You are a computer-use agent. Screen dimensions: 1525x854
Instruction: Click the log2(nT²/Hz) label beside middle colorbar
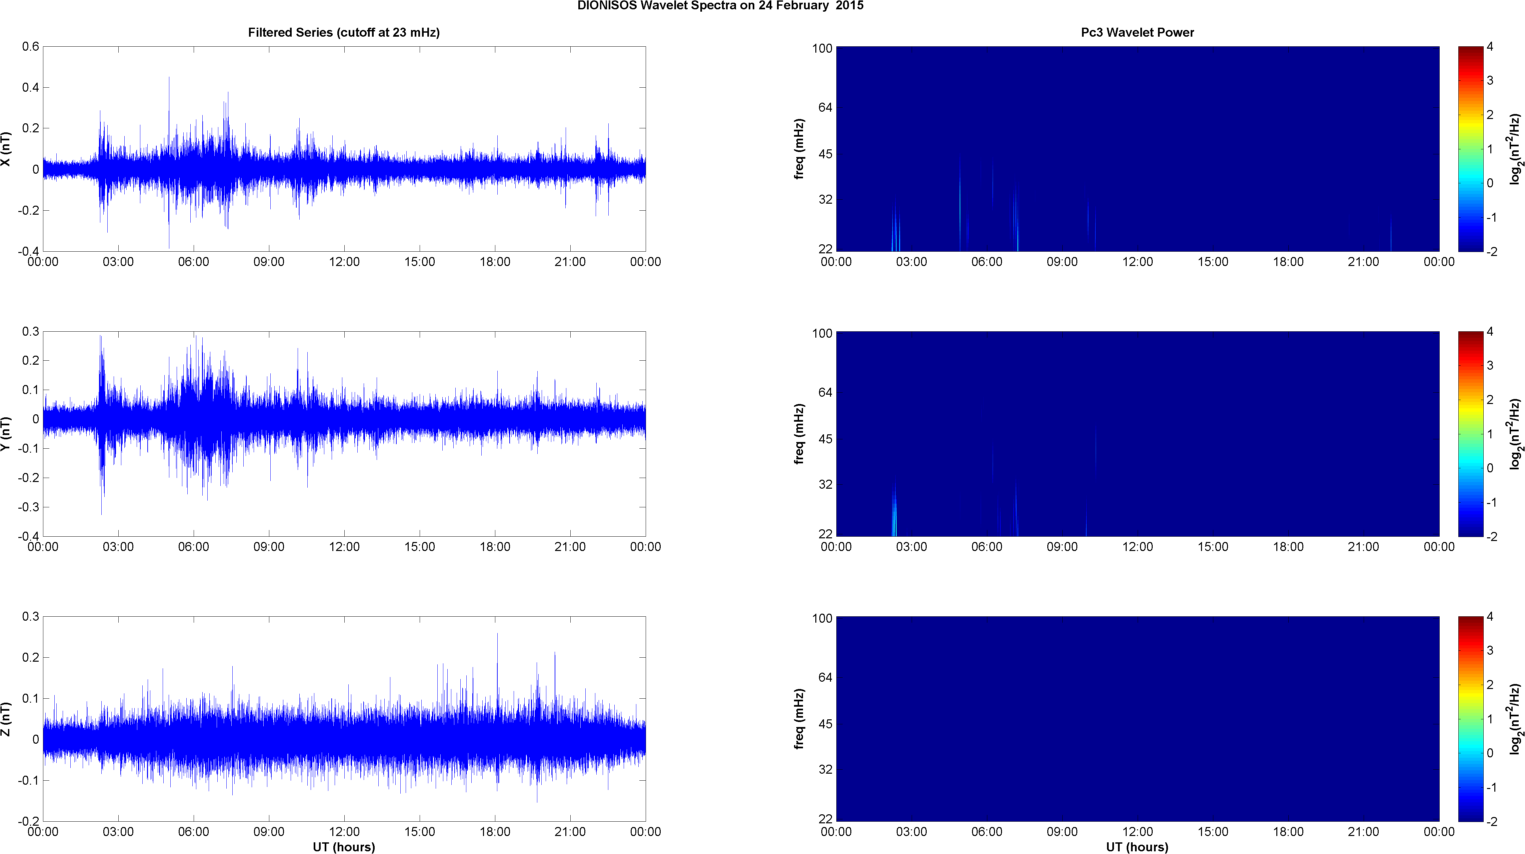coord(1516,434)
